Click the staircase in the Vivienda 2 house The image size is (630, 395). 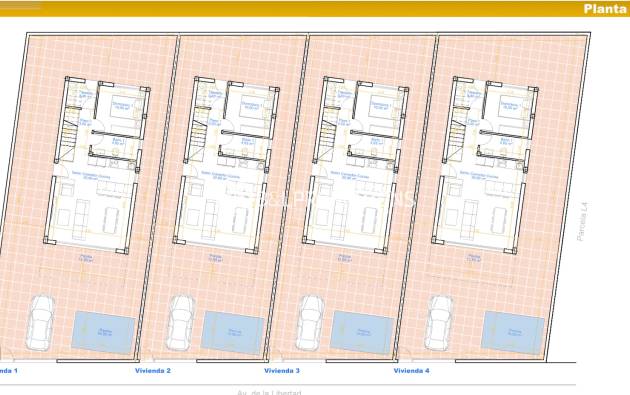pos(198,135)
